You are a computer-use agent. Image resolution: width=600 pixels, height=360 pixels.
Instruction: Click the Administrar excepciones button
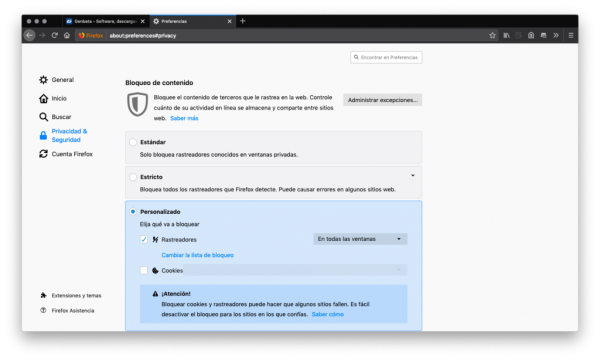[383, 100]
